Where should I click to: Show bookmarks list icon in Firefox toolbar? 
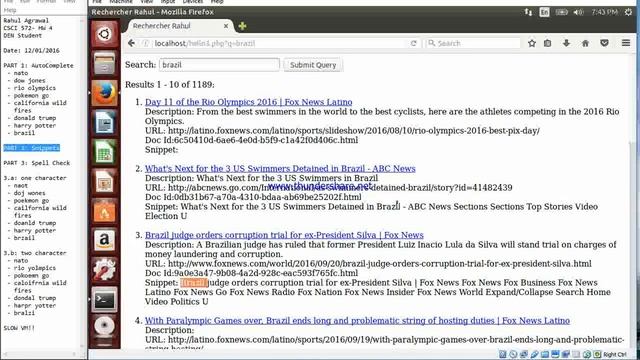point(547,43)
